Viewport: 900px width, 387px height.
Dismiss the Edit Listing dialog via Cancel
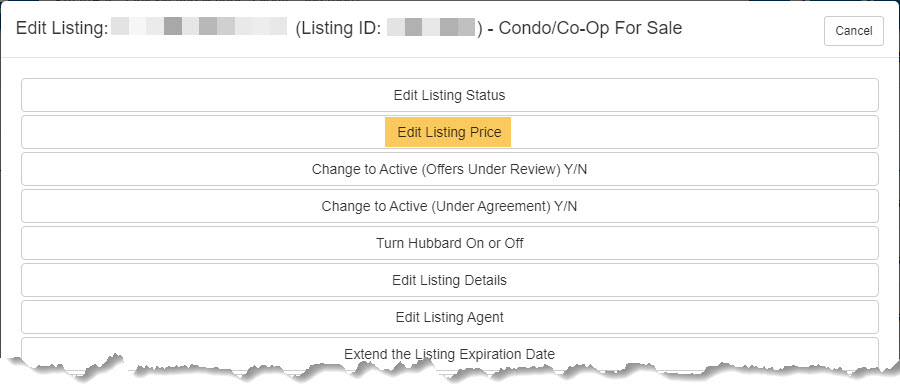(x=854, y=31)
